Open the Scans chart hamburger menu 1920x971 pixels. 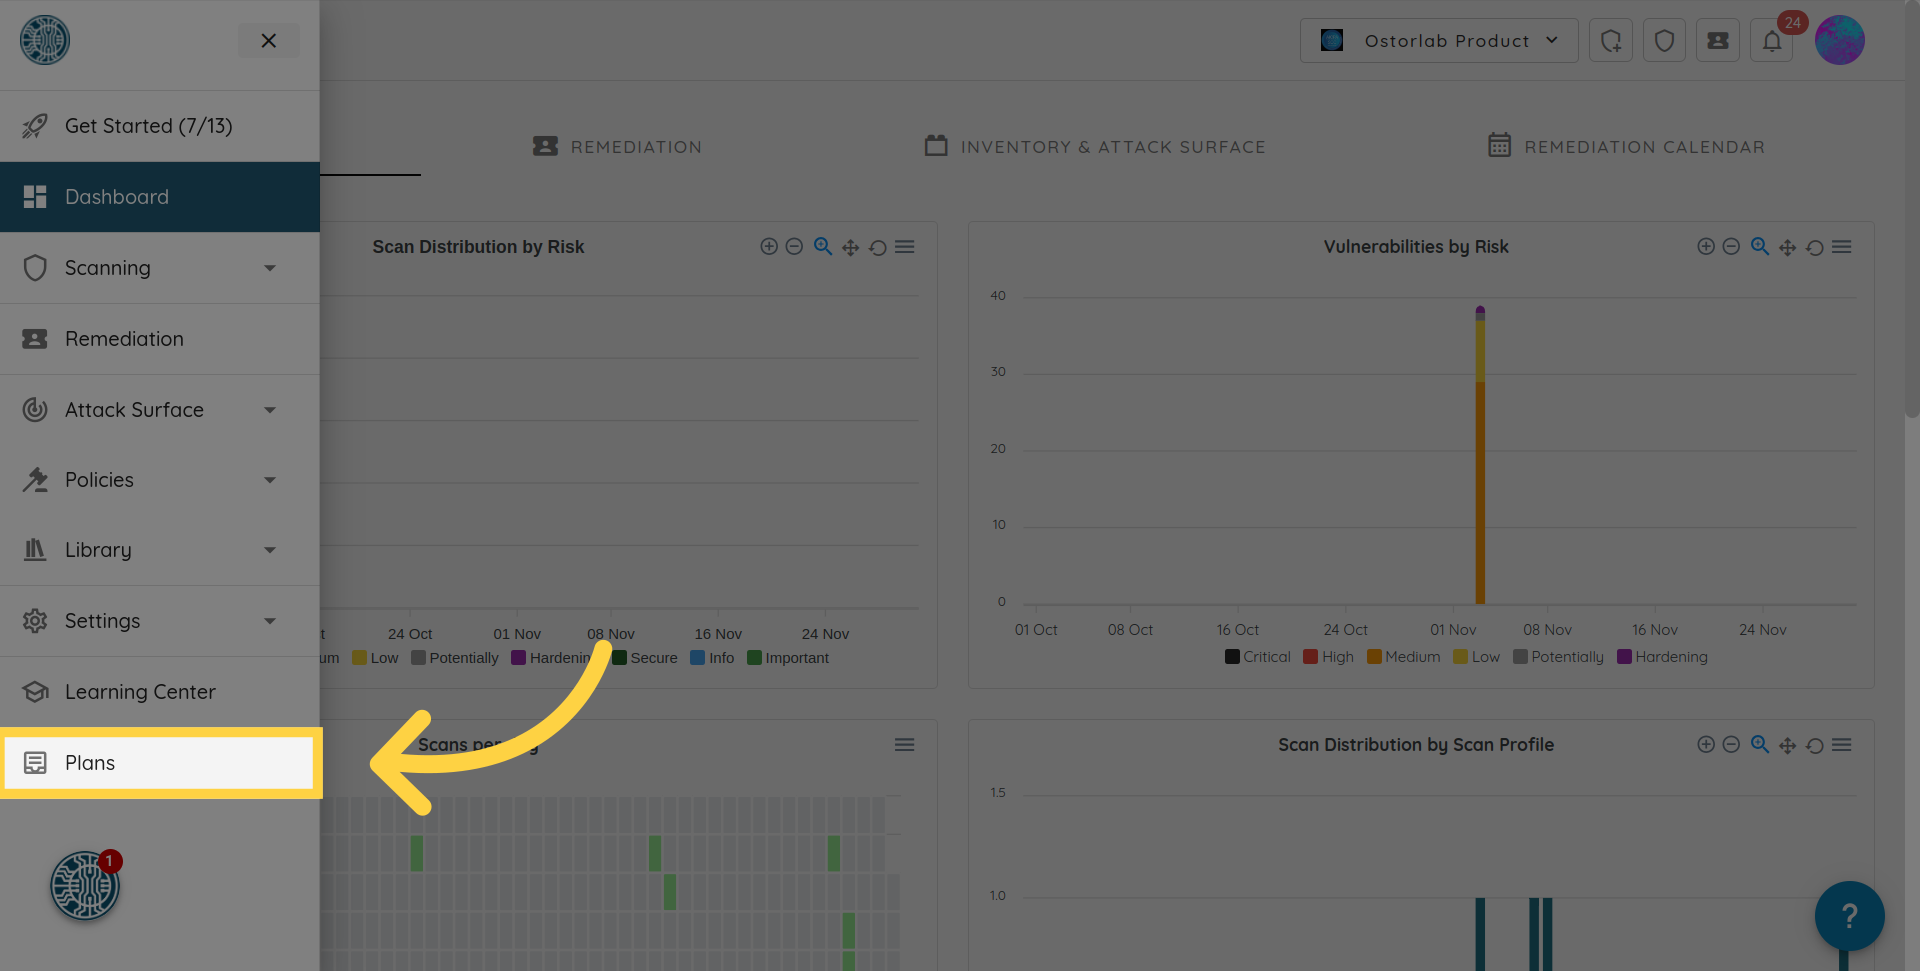(904, 745)
